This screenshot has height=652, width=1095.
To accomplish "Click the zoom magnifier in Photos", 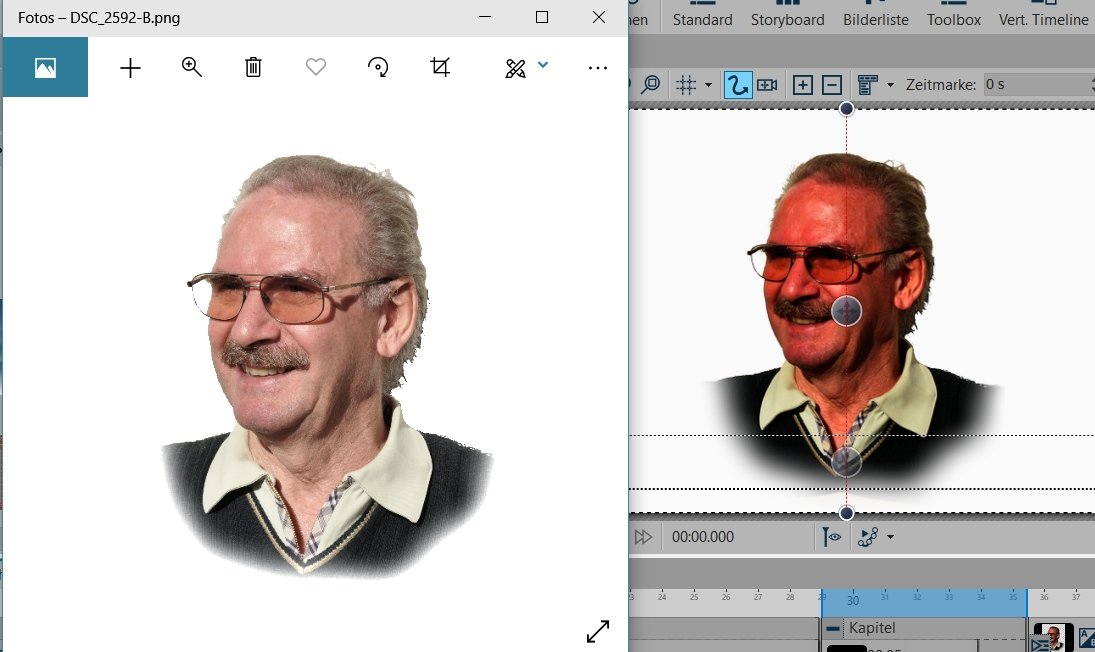I will pyautogui.click(x=192, y=67).
